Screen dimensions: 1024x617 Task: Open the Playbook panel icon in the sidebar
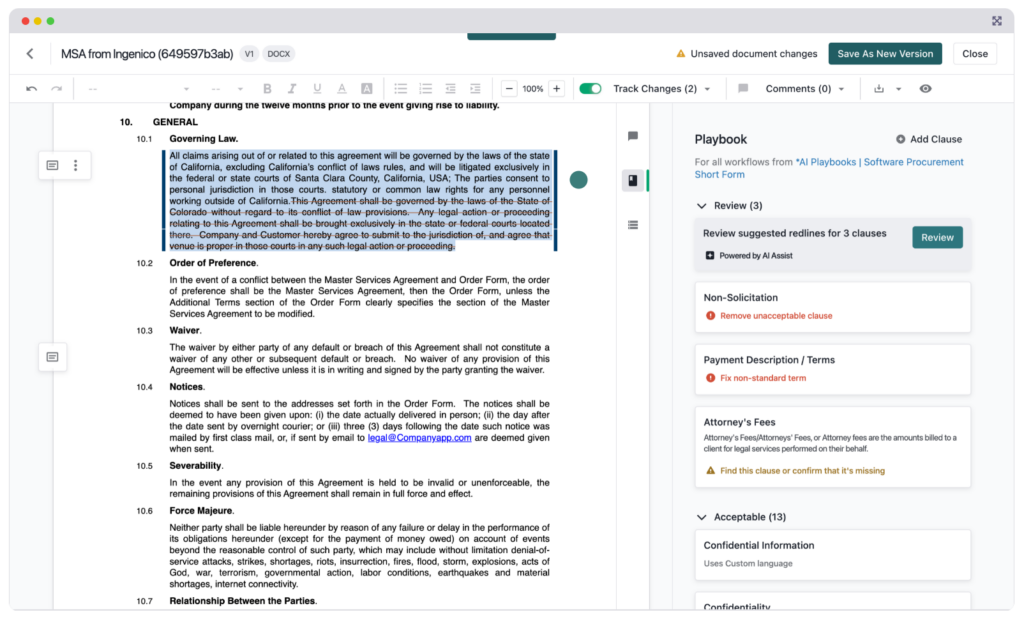click(x=632, y=180)
